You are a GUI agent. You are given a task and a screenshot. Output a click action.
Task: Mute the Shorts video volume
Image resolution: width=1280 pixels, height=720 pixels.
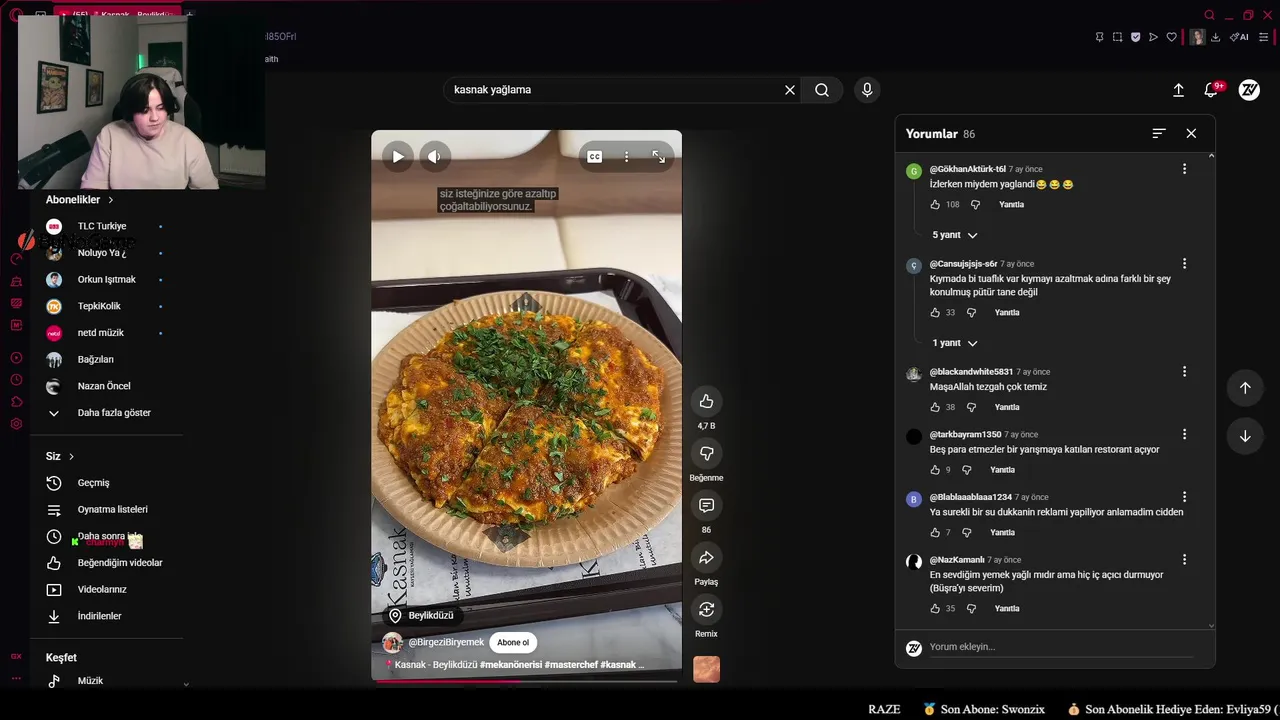[434, 156]
